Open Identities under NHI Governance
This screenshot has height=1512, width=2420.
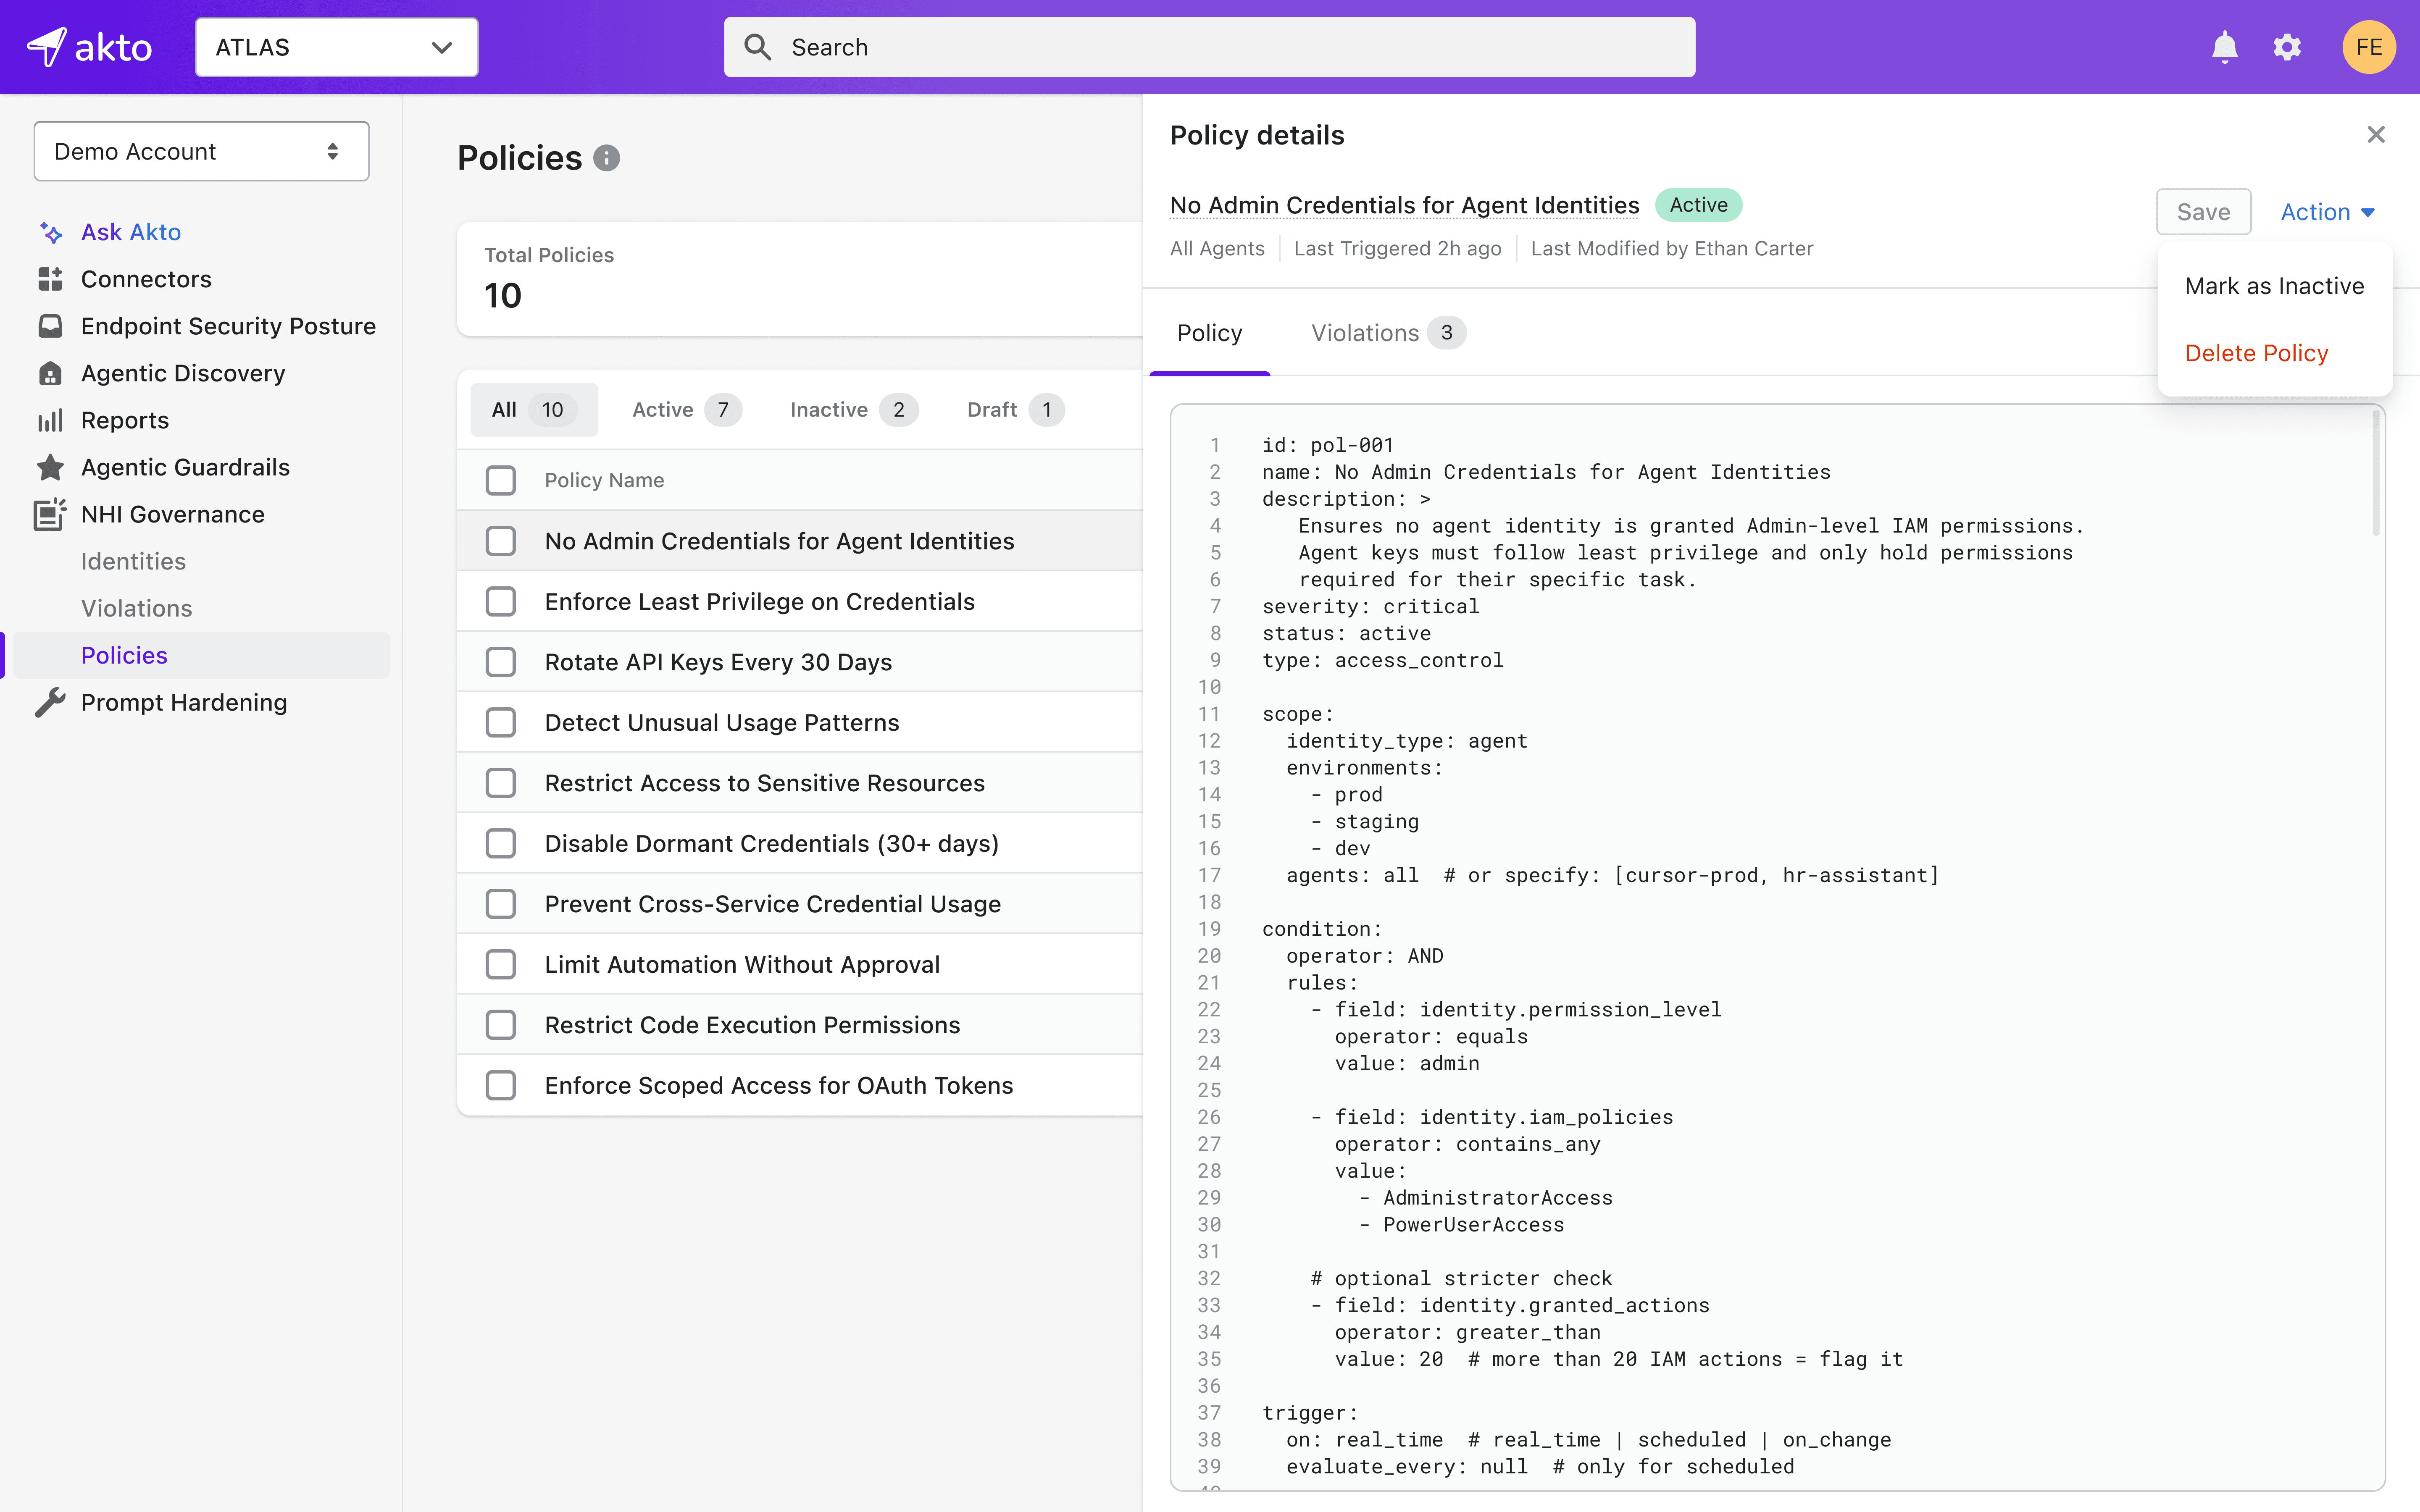133,561
